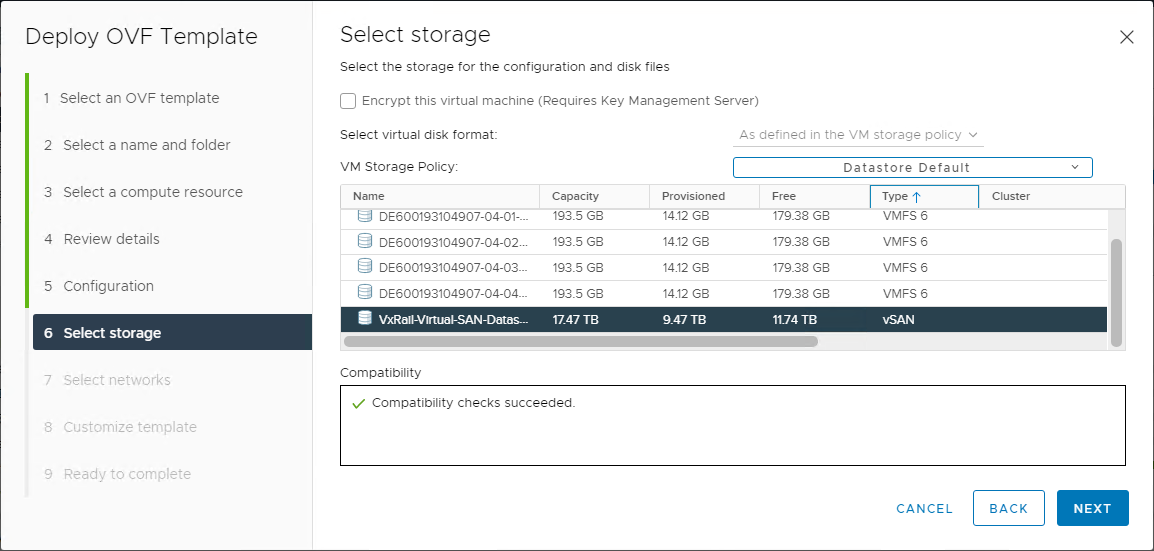This screenshot has height=551, width=1154.
Task: Enable Encrypt this virtual machine checkbox
Action: 348,101
